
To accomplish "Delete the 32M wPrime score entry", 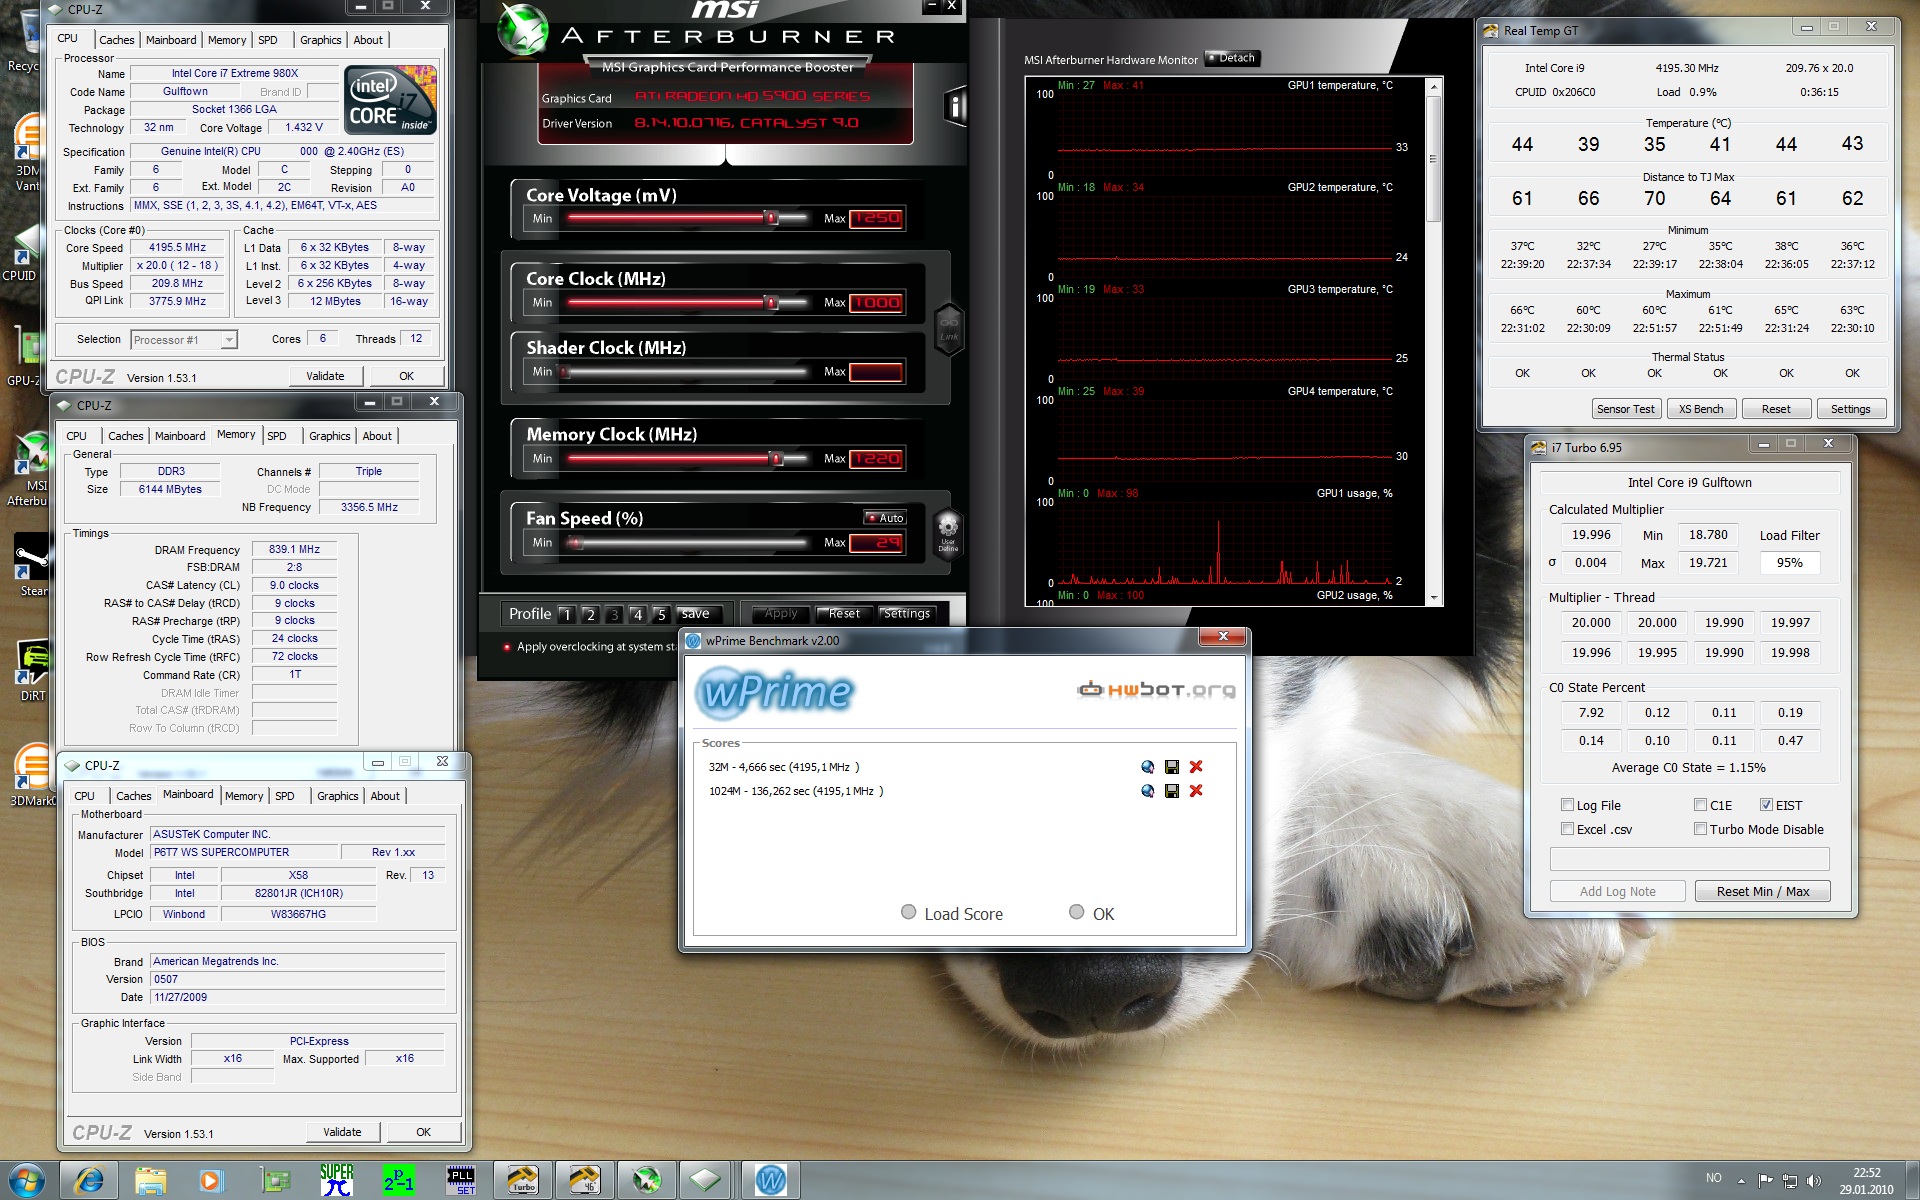I will tap(1195, 767).
